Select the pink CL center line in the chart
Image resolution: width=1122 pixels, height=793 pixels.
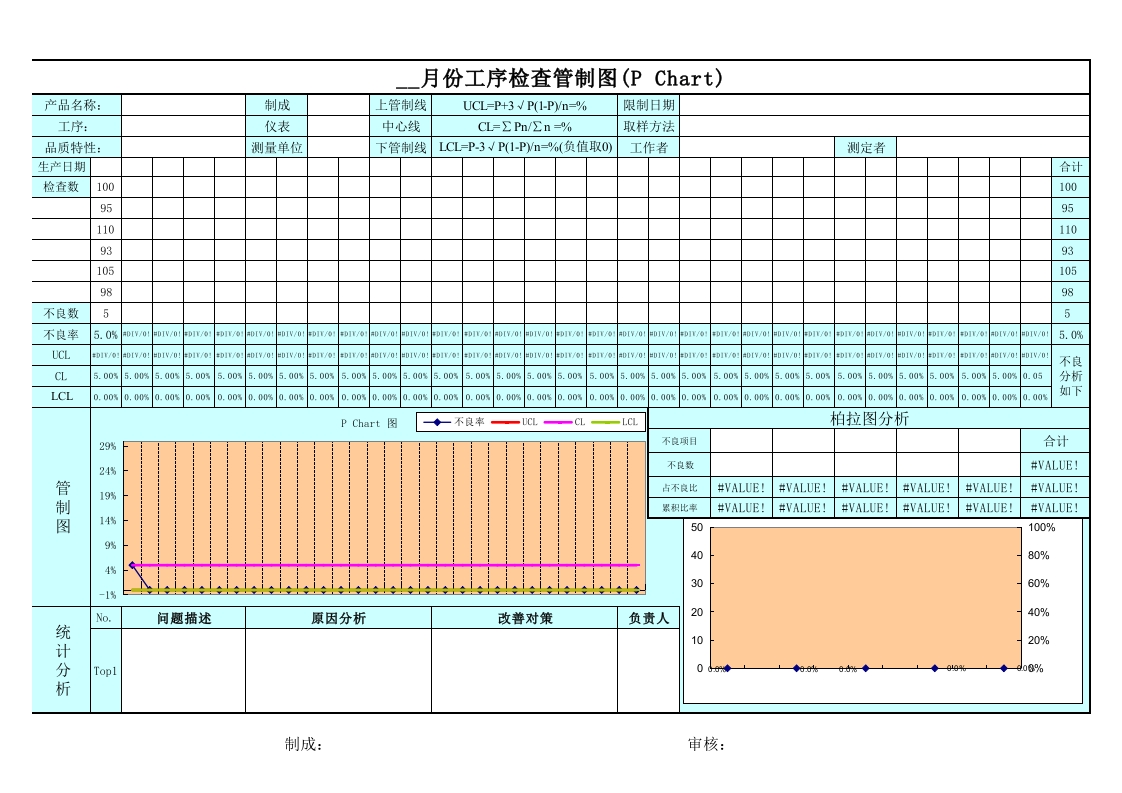pyautogui.click(x=400, y=565)
